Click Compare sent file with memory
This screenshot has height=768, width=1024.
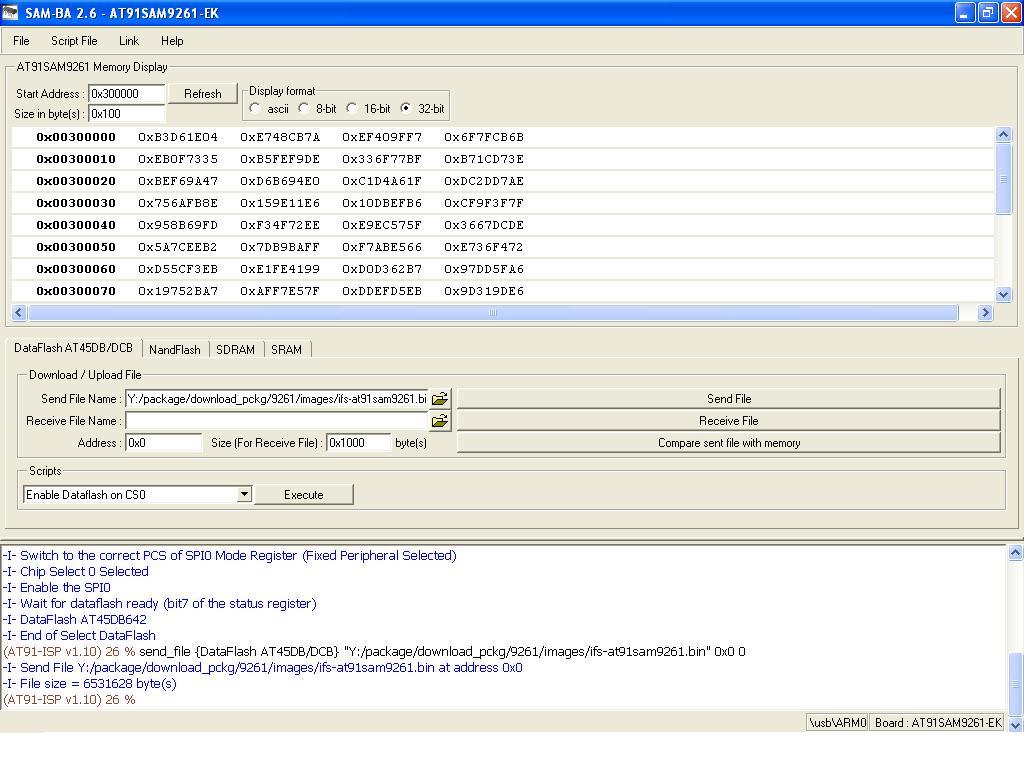click(728, 443)
